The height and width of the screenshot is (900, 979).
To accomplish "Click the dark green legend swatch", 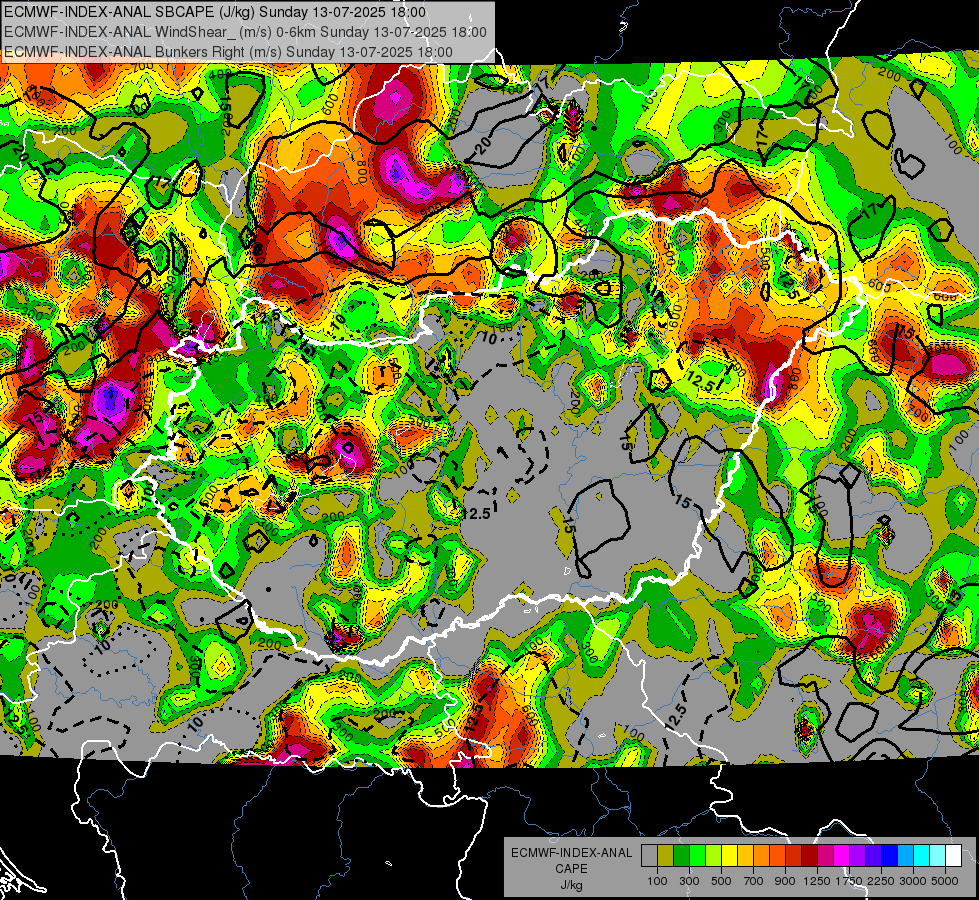I will click(x=682, y=856).
